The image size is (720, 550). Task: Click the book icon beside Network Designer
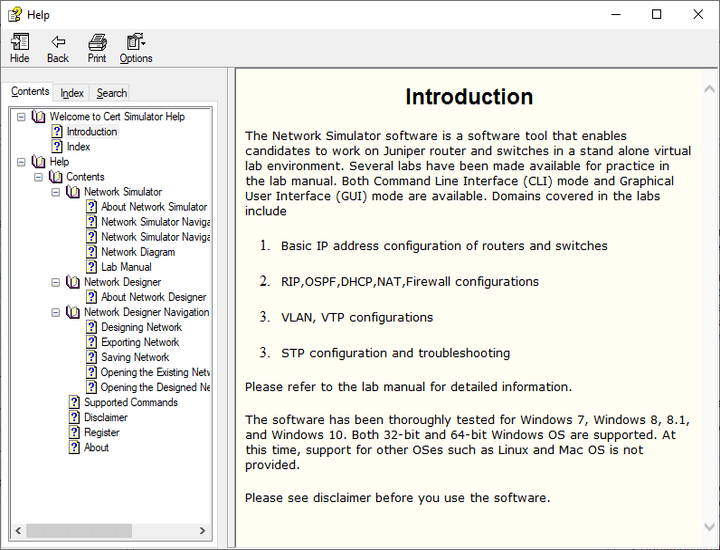(73, 282)
